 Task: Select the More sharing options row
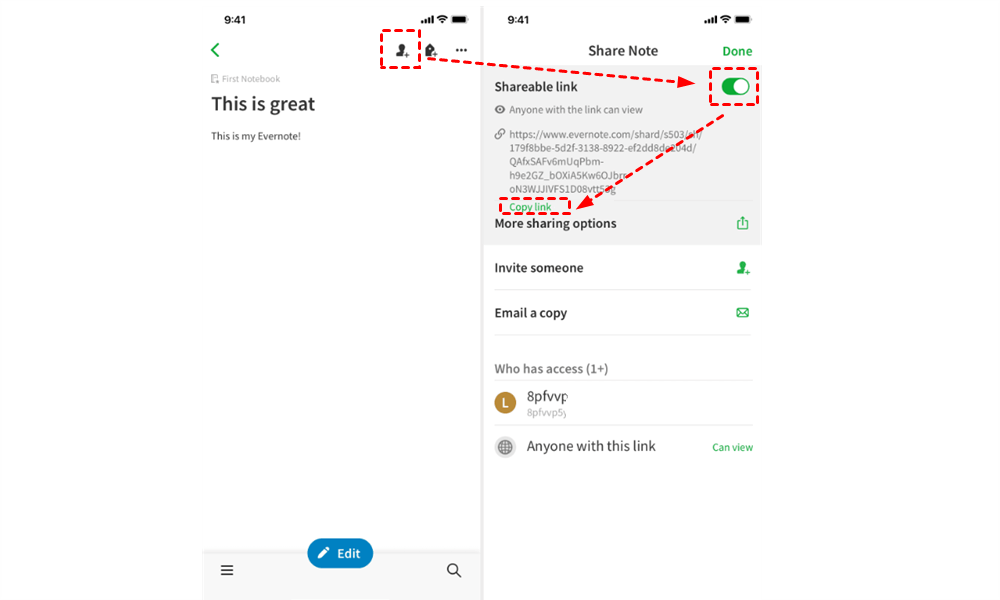pyautogui.click(x=622, y=224)
